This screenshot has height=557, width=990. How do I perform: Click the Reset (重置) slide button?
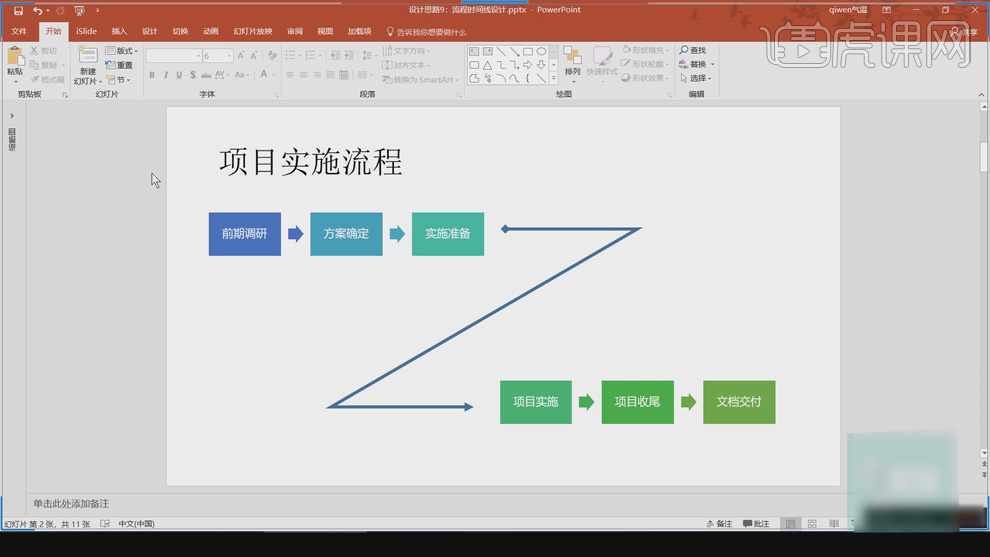119,65
